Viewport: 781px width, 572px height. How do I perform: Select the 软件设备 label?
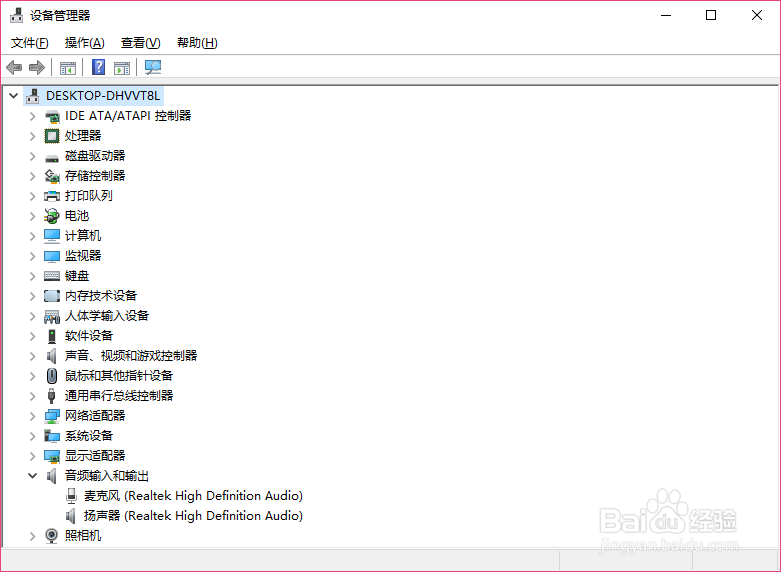89,336
